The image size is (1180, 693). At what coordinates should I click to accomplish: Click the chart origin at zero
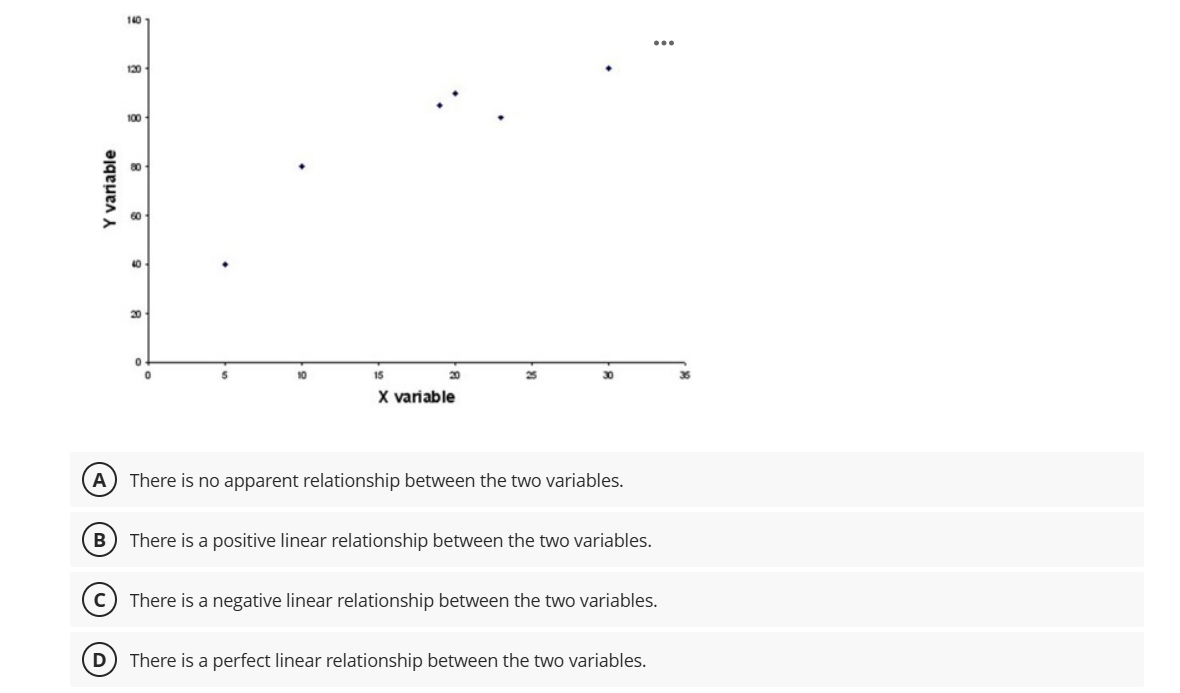pyautogui.click(x=147, y=364)
